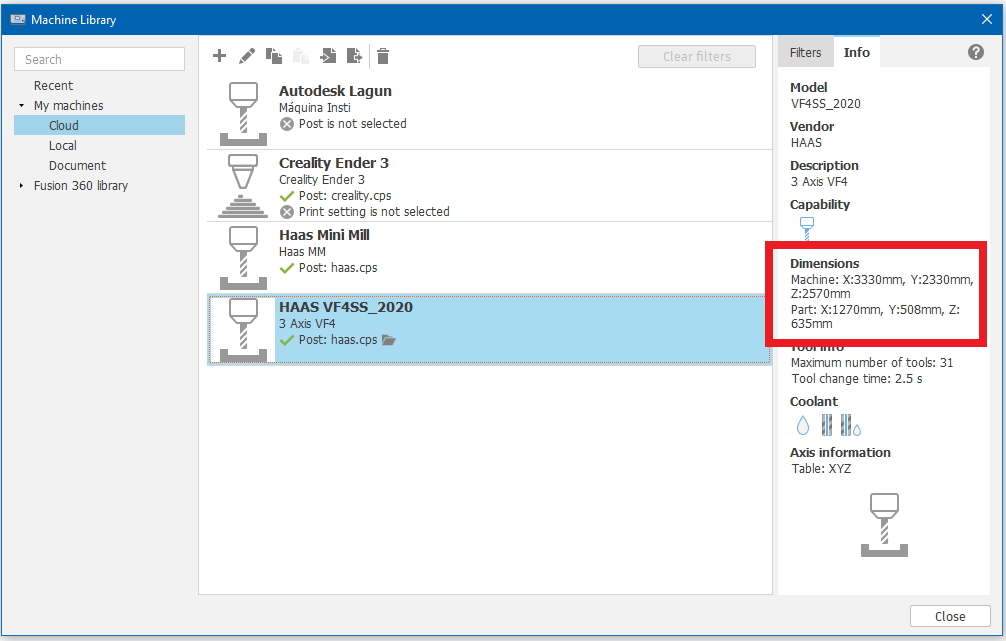Click the greyed paste machine icon

(x=301, y=56)
